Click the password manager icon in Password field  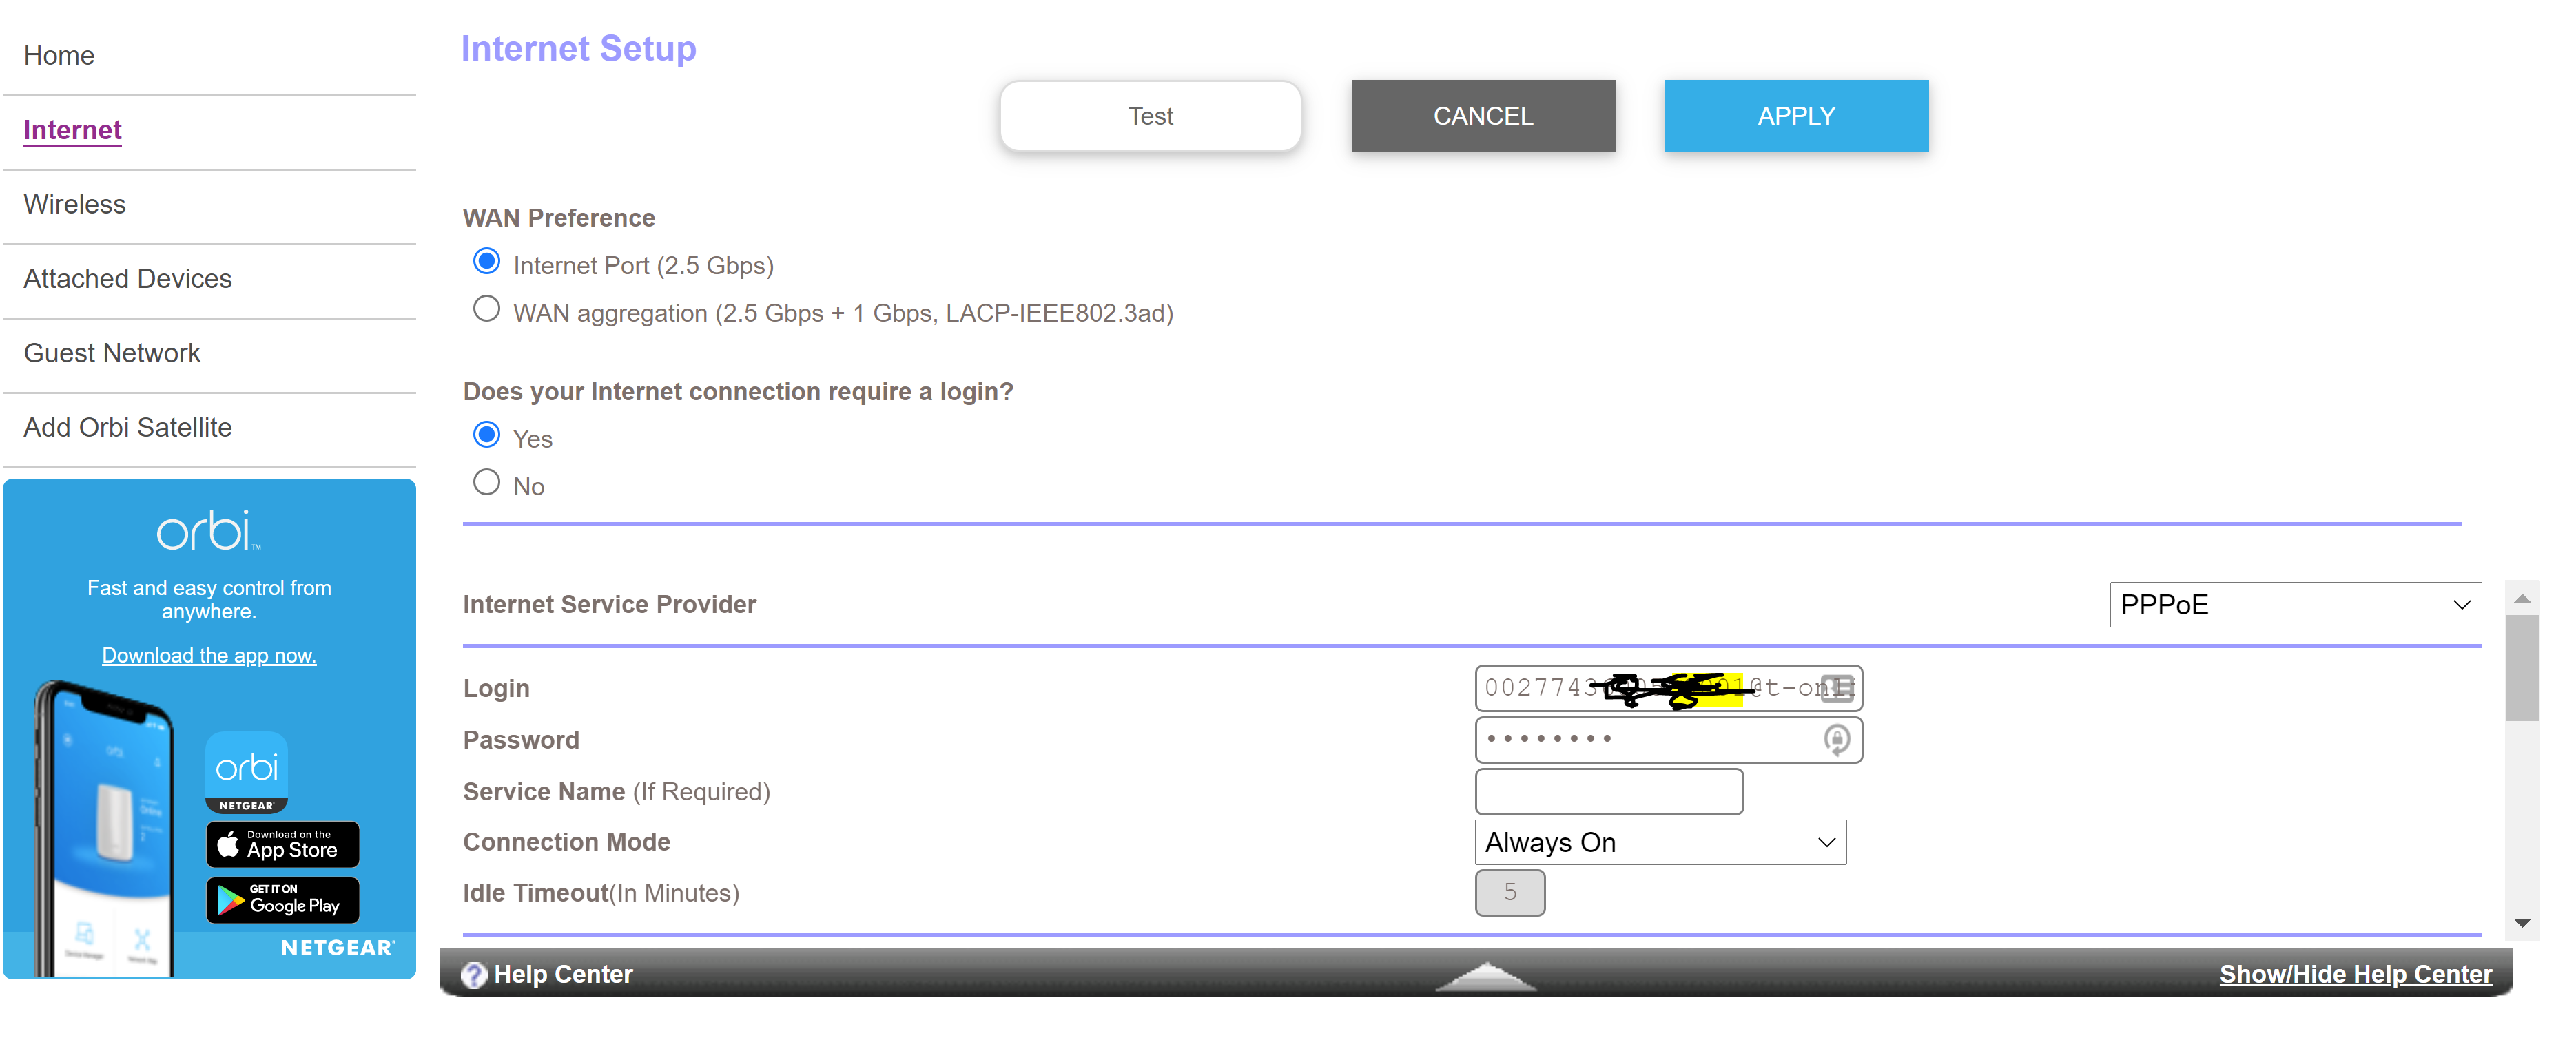[x=1836, y=740]
